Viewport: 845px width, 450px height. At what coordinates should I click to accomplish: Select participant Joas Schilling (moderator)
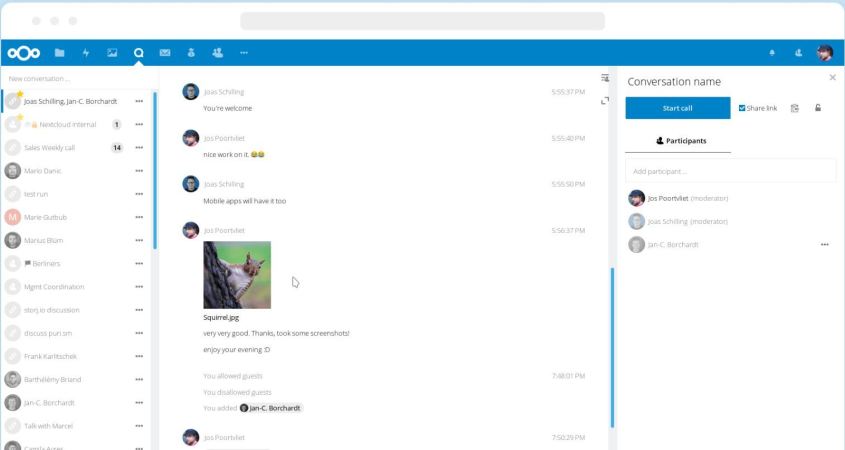click(732, 221)
